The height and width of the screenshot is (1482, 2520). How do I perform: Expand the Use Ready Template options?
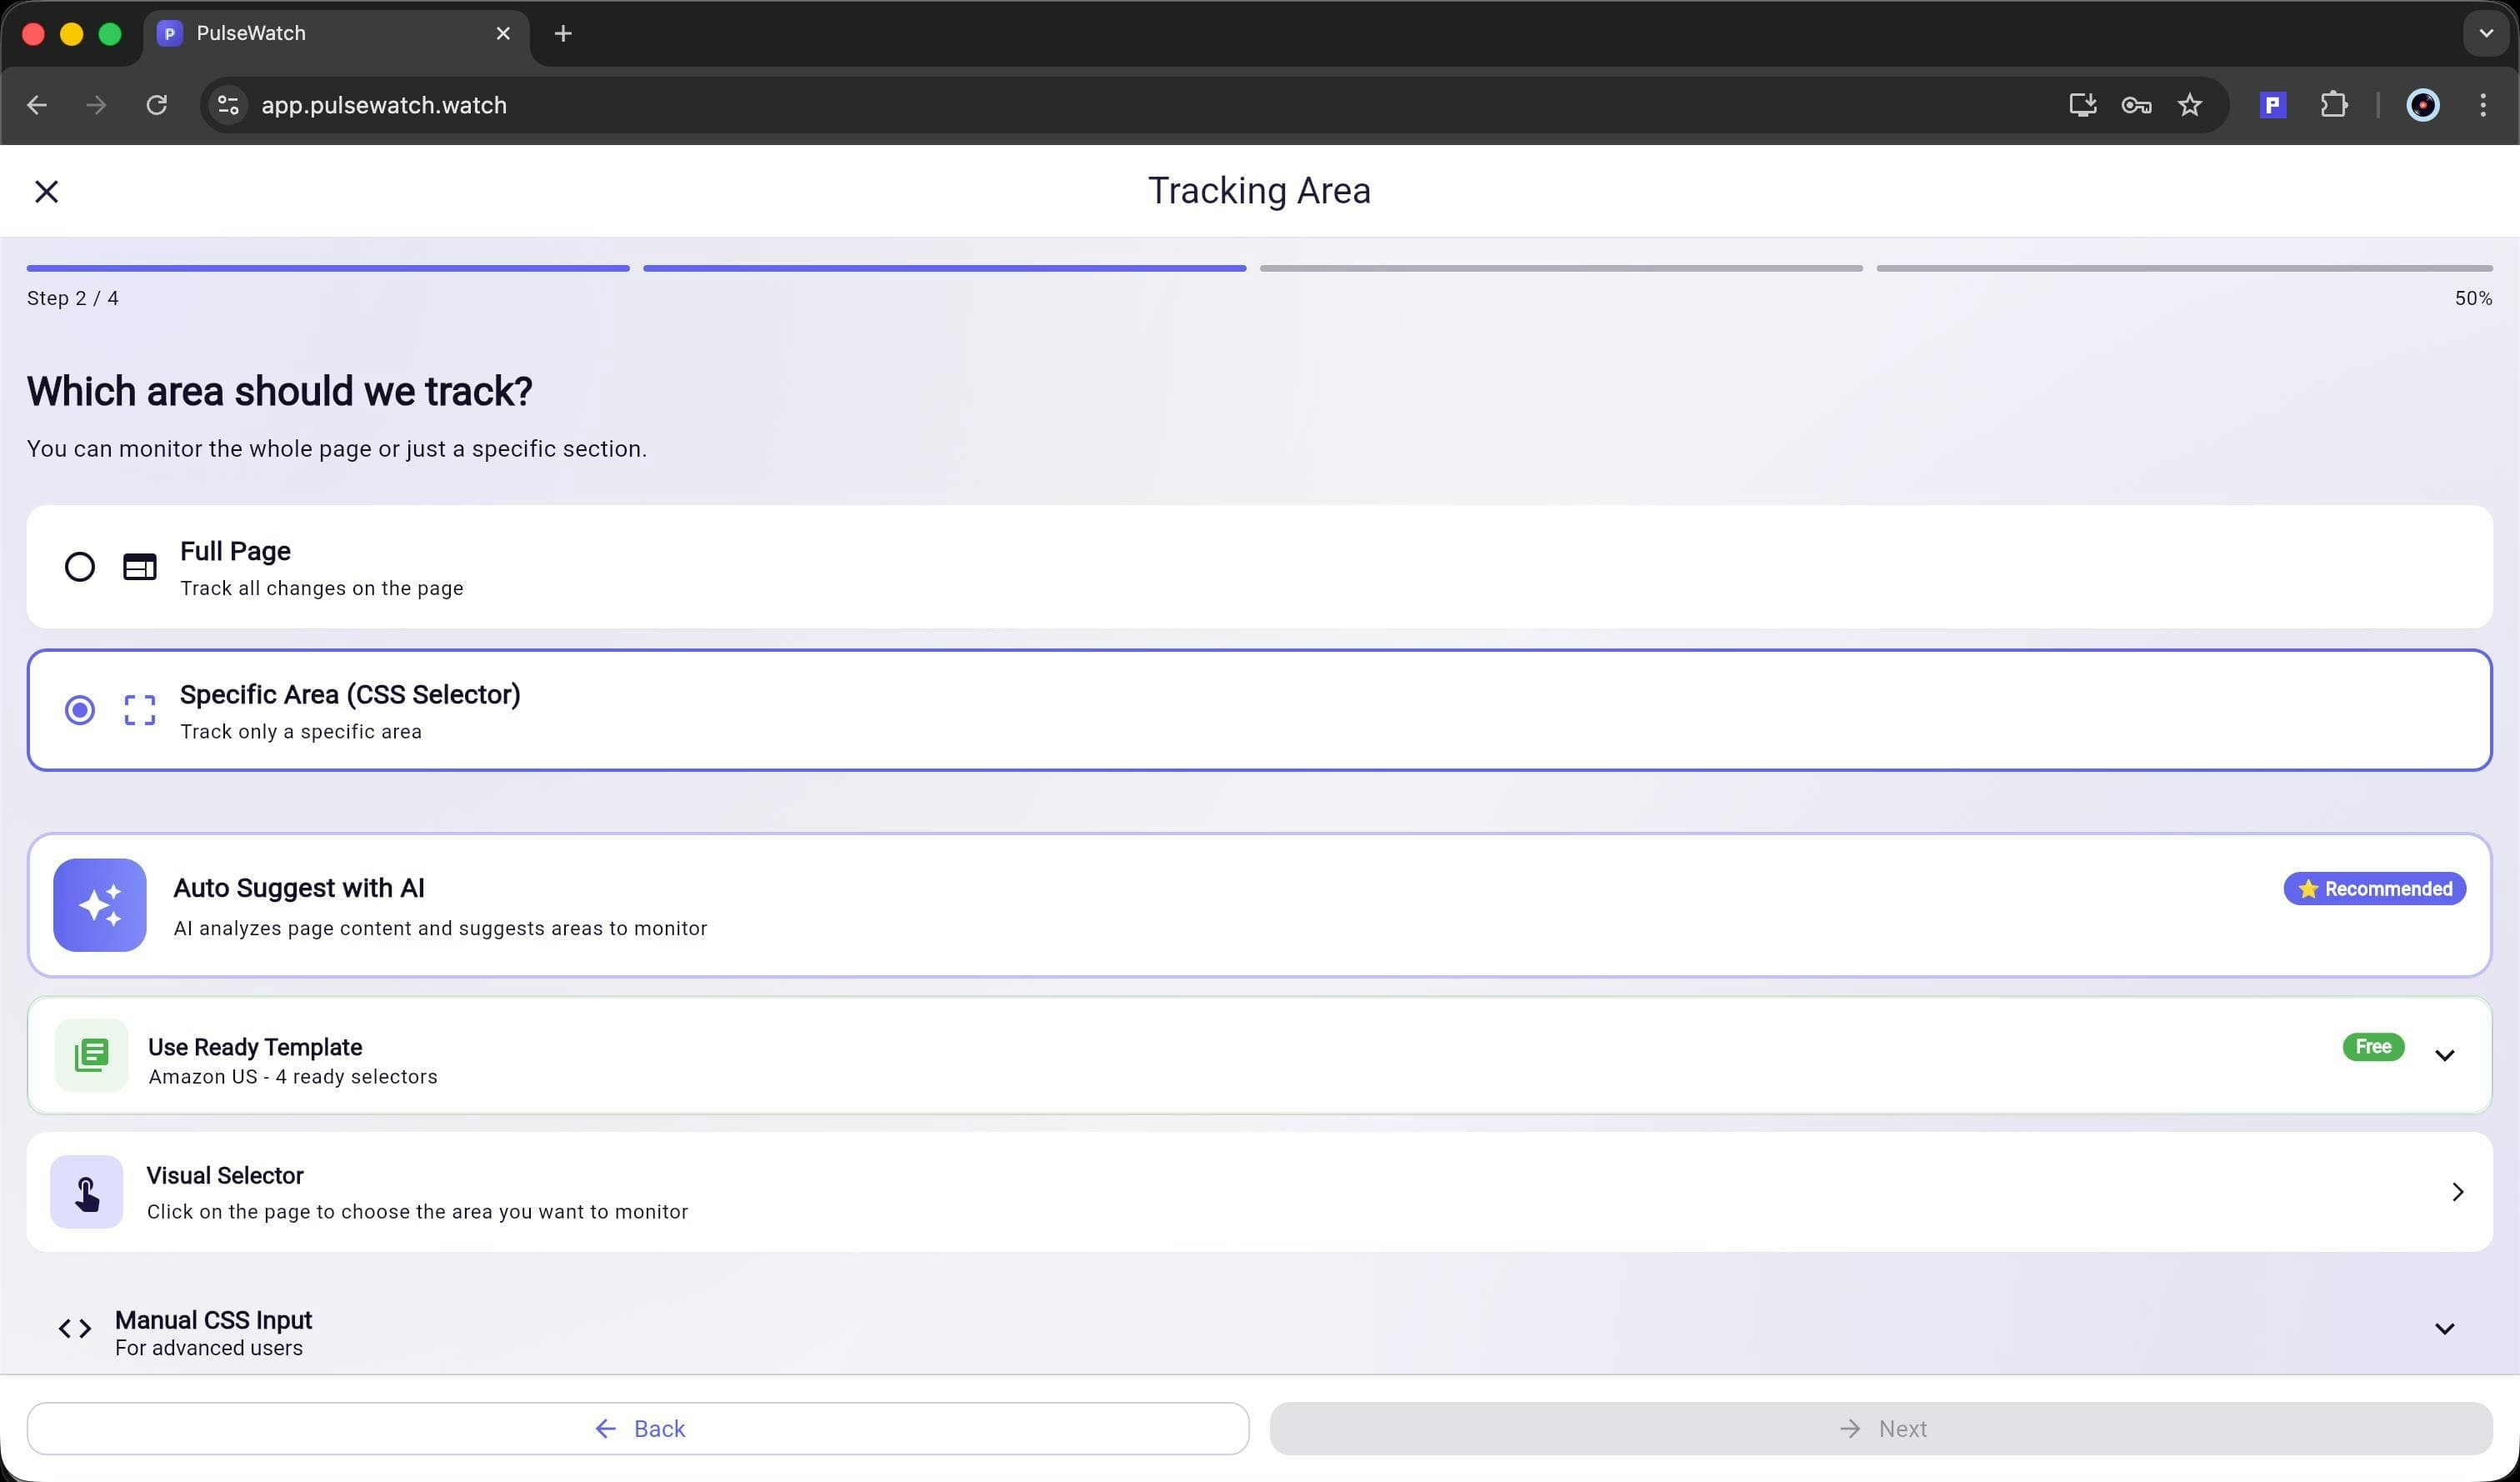[x=2445, y=1055]
